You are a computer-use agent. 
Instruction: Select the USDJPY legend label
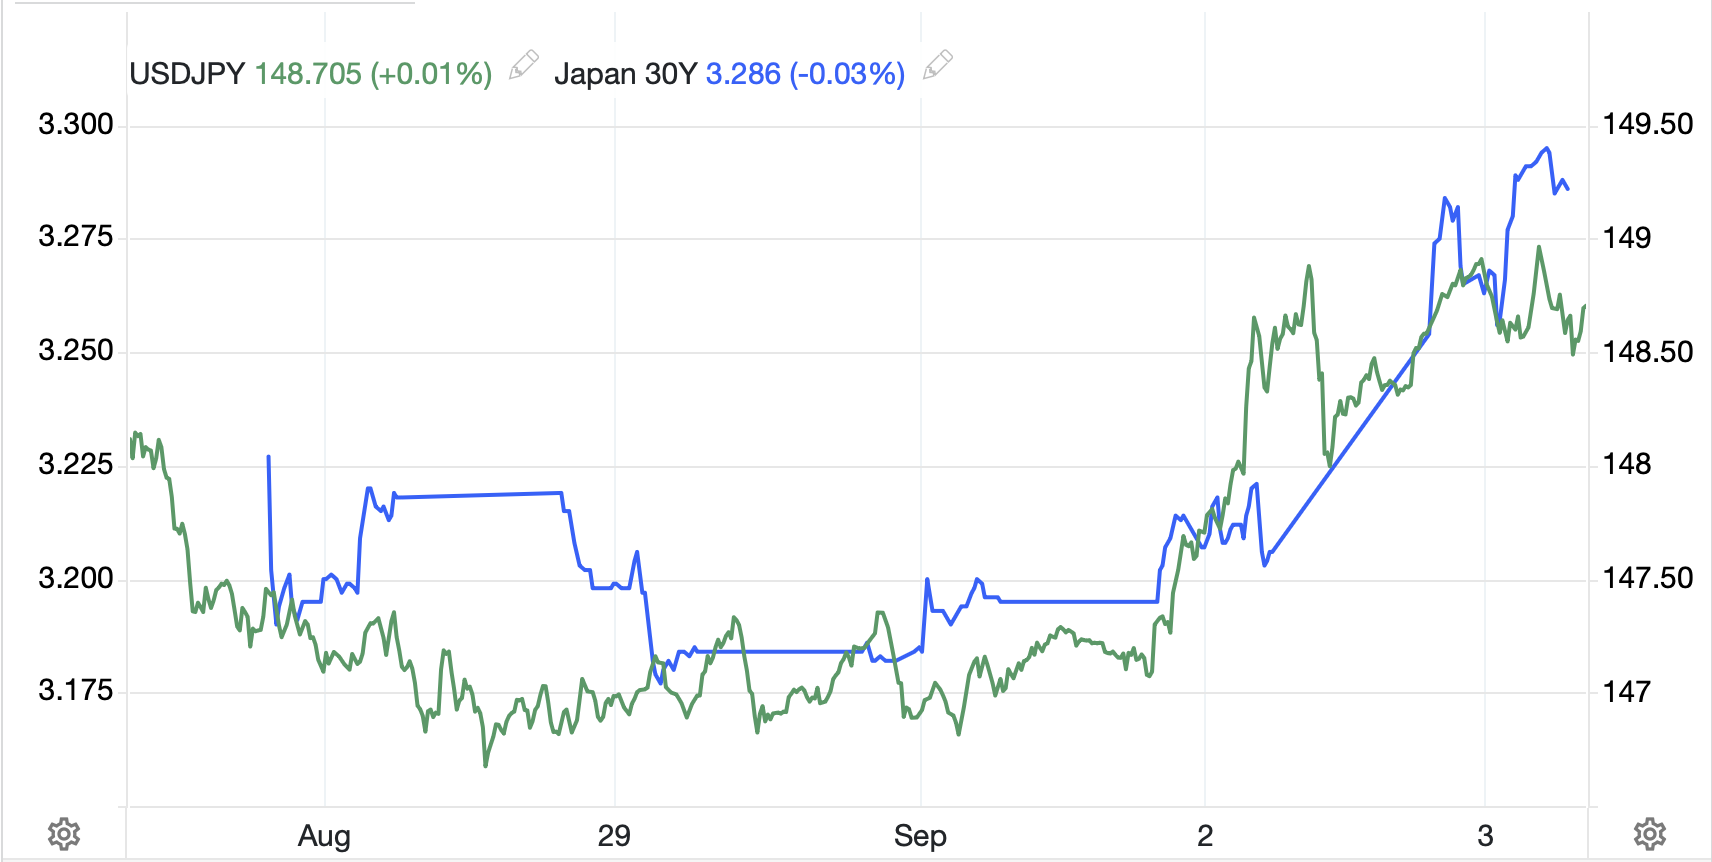click(x=187, y=74)
